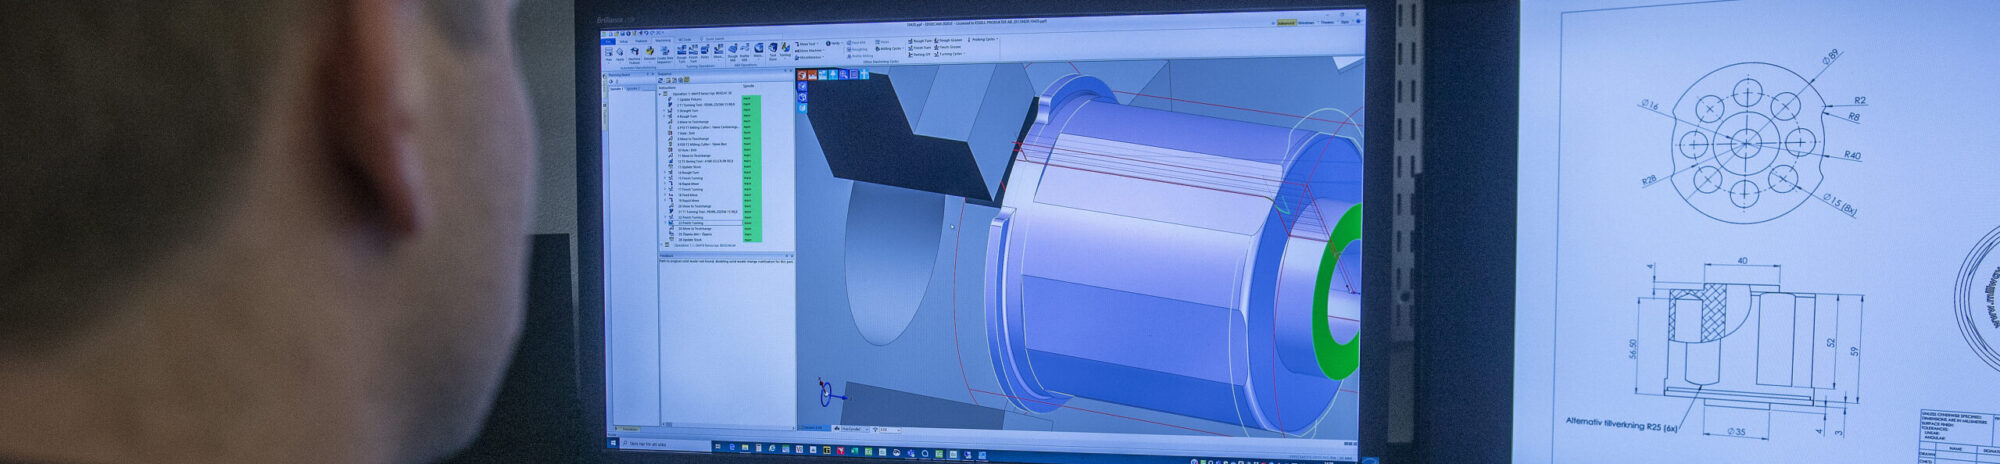Open the Turning Cycles dropdown
The height and width of the screenshot is (464, 2000).
[x=950, y=54]
